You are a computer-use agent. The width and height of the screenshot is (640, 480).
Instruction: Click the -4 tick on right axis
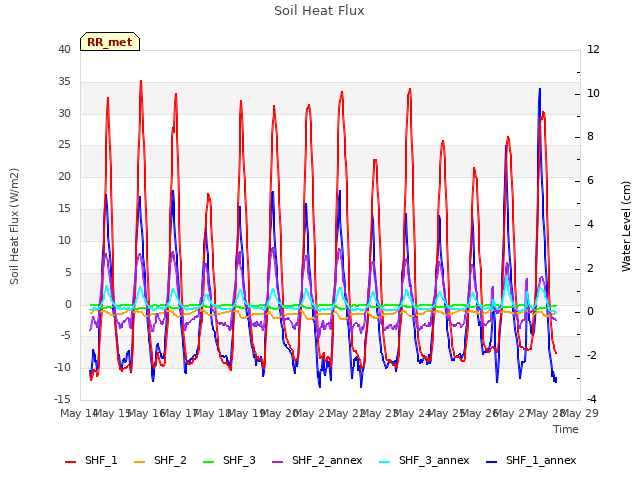(592, 399)
